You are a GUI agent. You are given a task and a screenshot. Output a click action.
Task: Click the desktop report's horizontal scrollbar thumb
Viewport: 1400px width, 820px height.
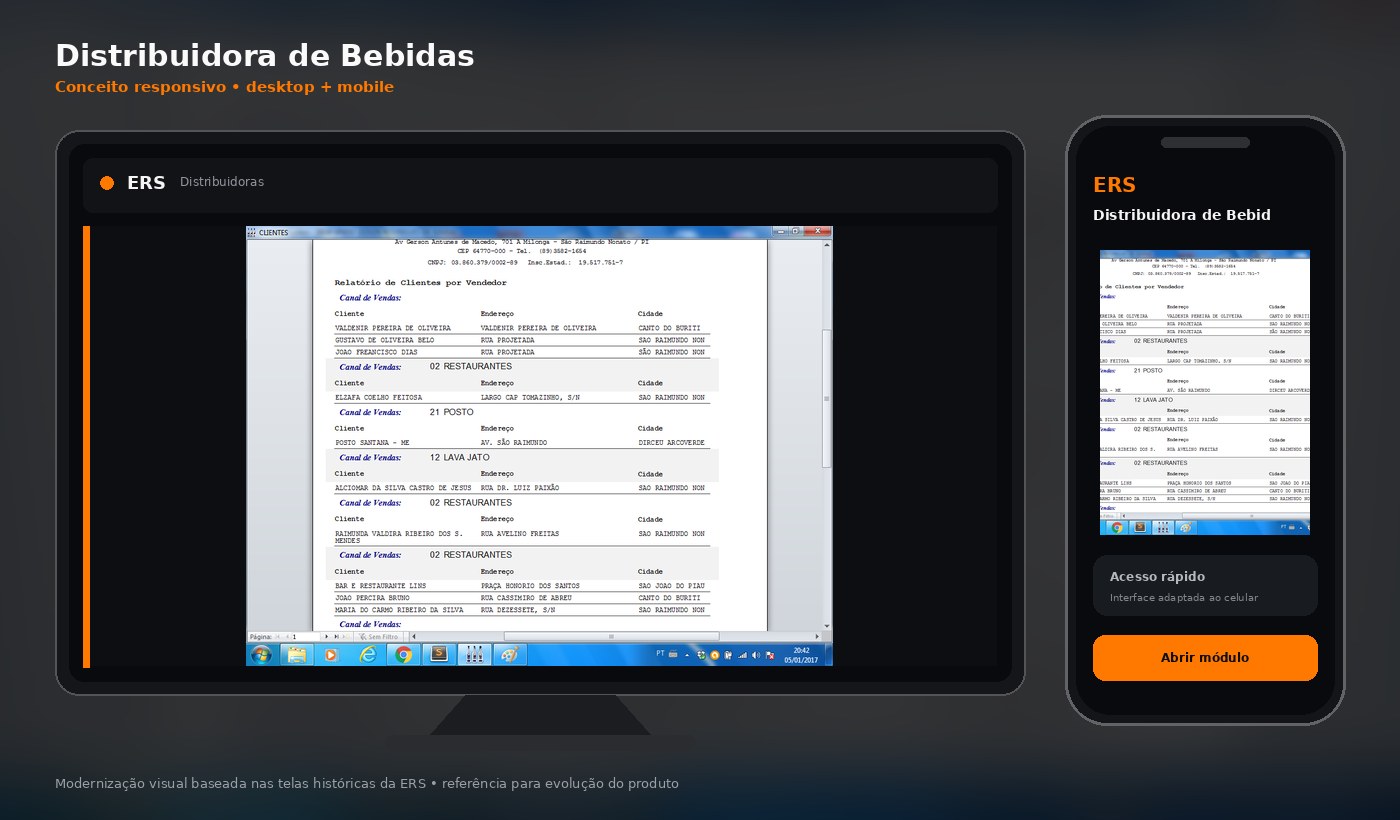click(611, 636)
